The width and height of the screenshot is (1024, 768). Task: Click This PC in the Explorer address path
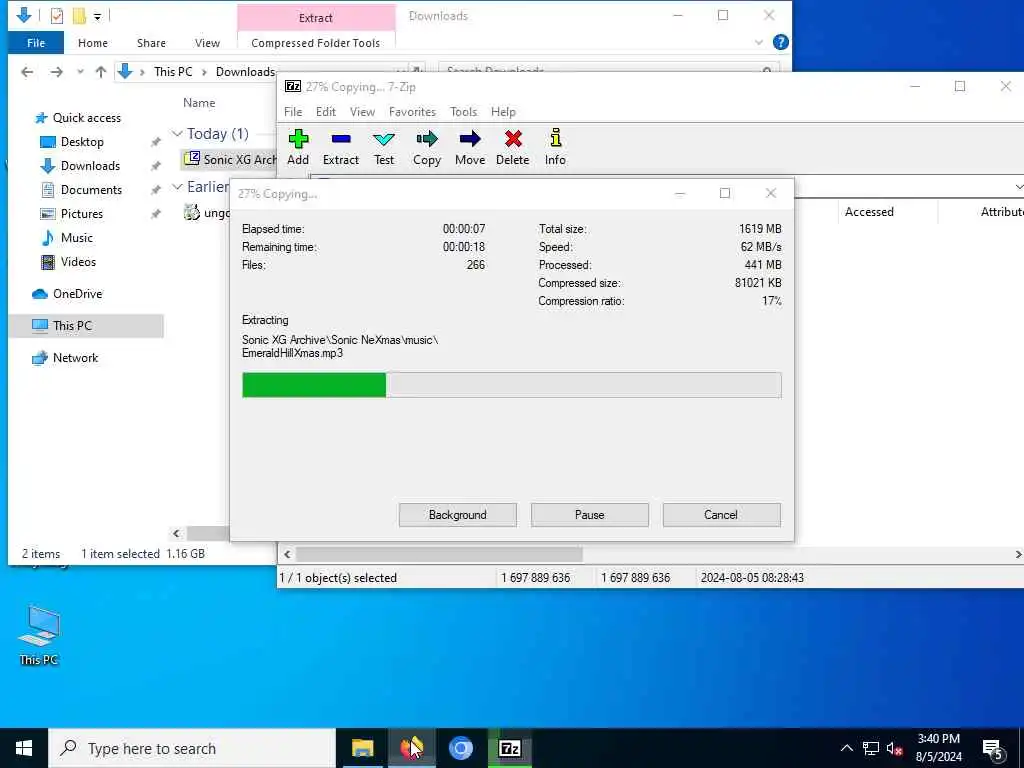[173, 72]
